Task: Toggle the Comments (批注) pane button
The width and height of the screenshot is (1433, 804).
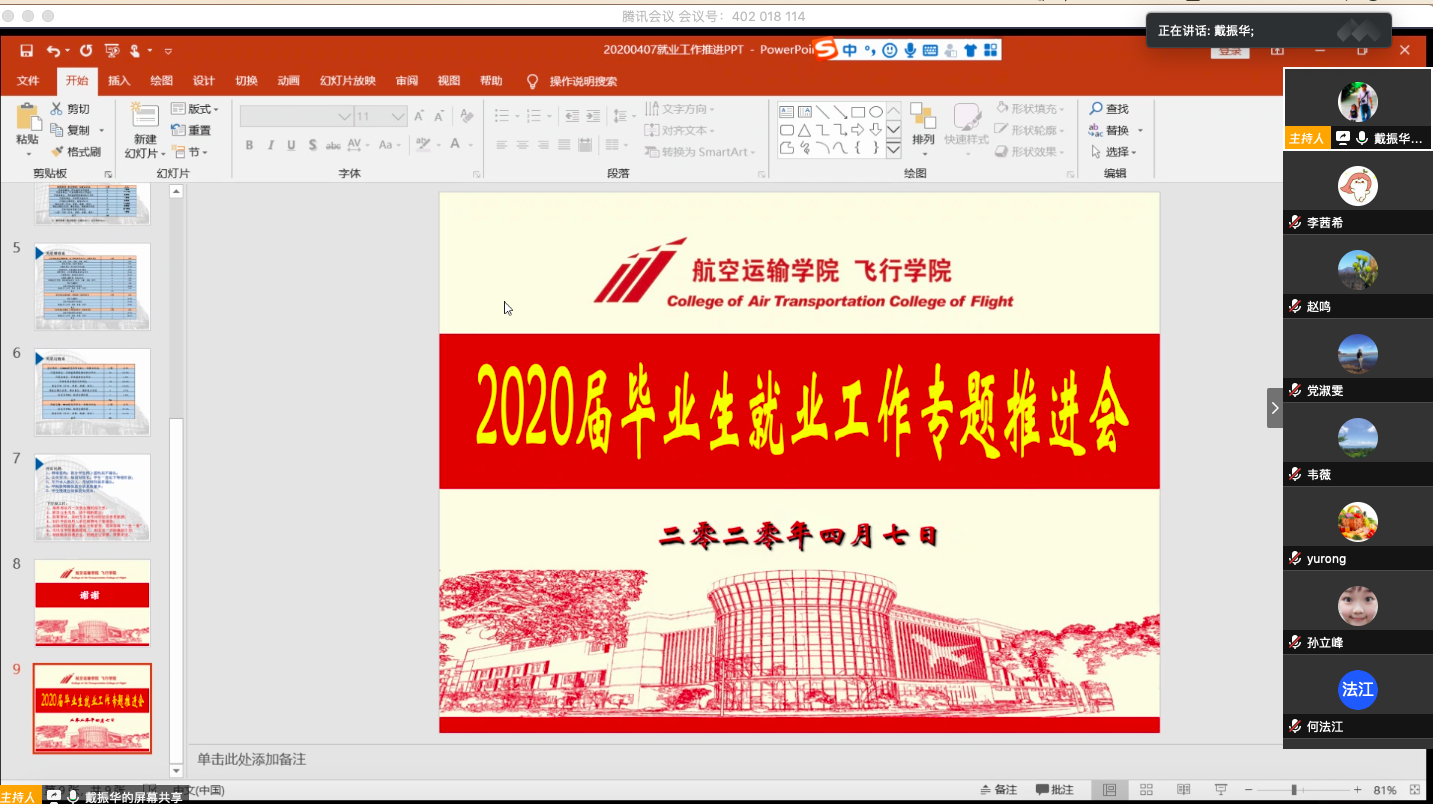Action: click(1054, 790)
